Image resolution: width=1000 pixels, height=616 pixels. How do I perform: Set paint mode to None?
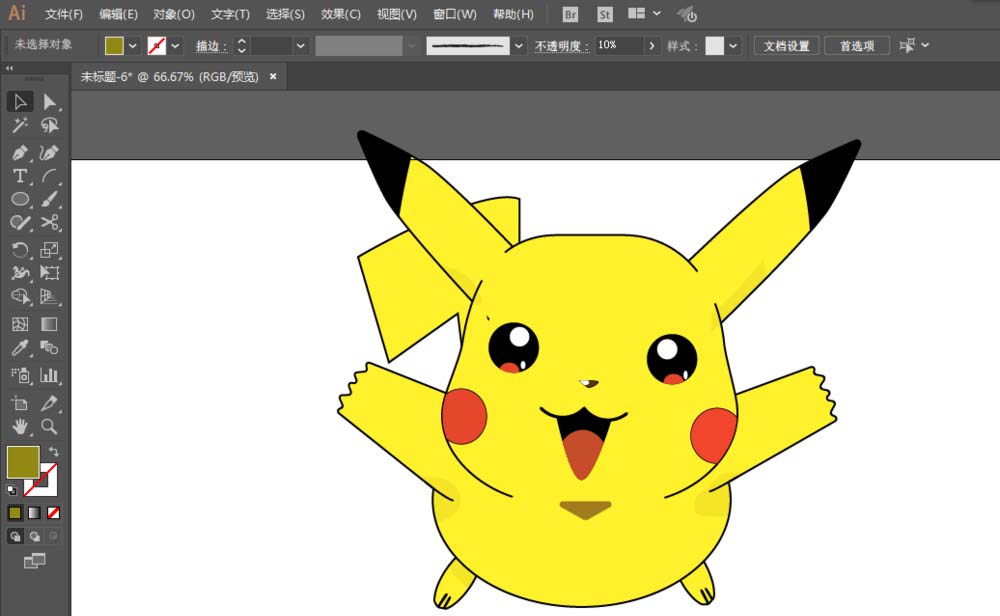(x=54, y=513)
